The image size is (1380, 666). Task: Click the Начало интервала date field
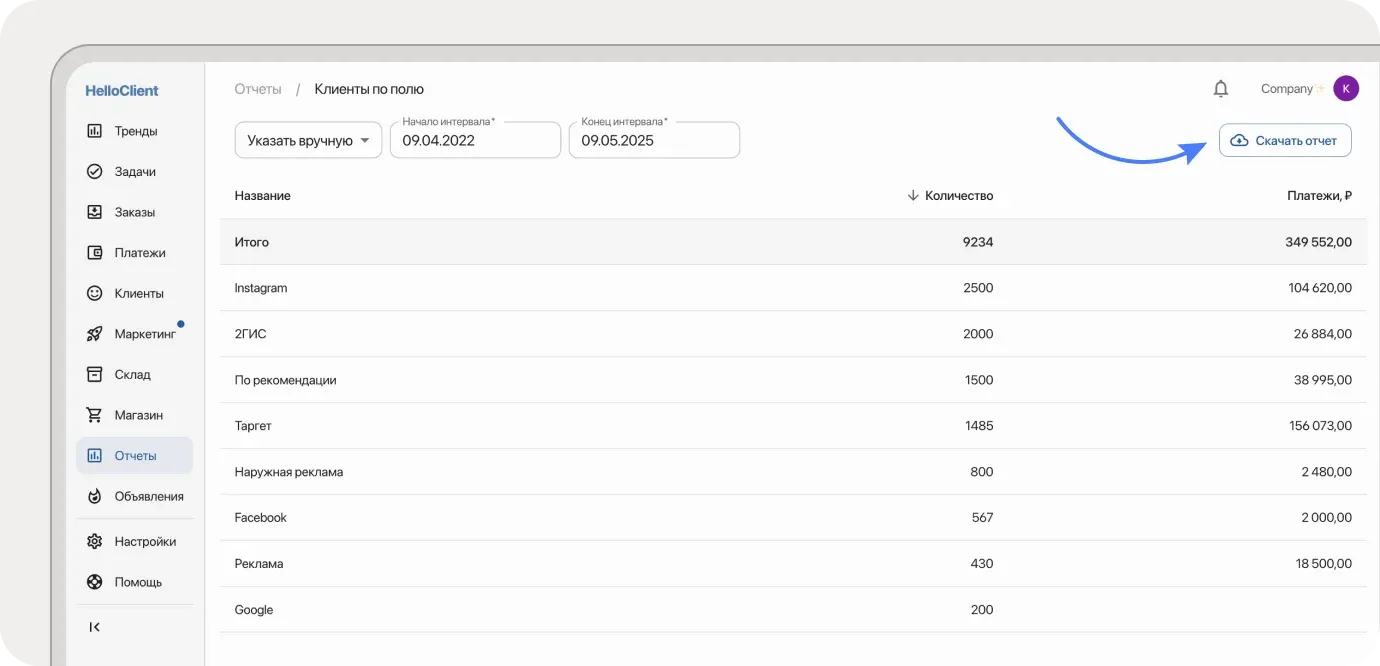click(475, 141)
